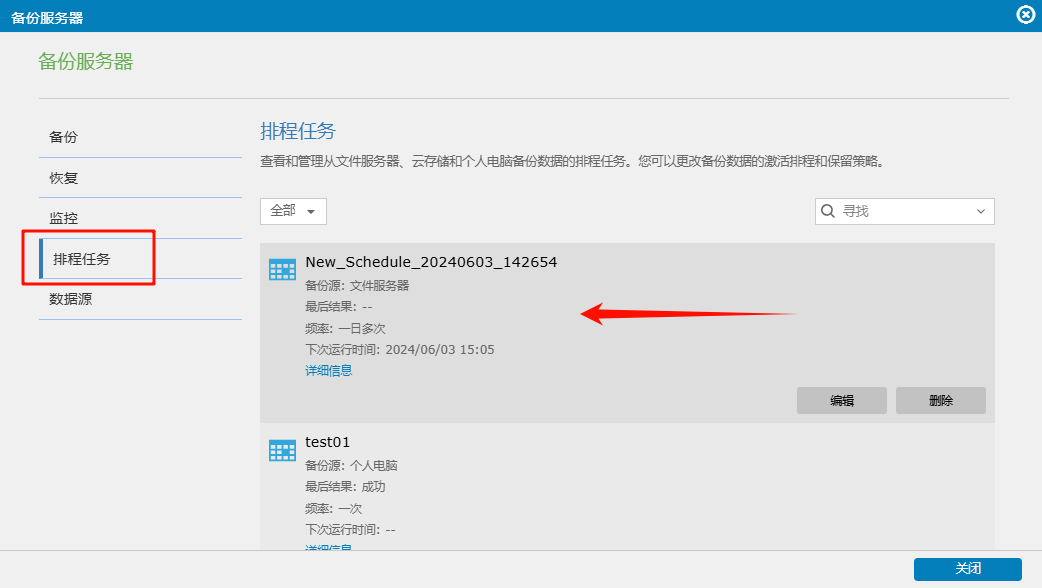Click the 下次运行时间 2024/06/03 15:05 text

pyautogui.click(x=400, y=350)
